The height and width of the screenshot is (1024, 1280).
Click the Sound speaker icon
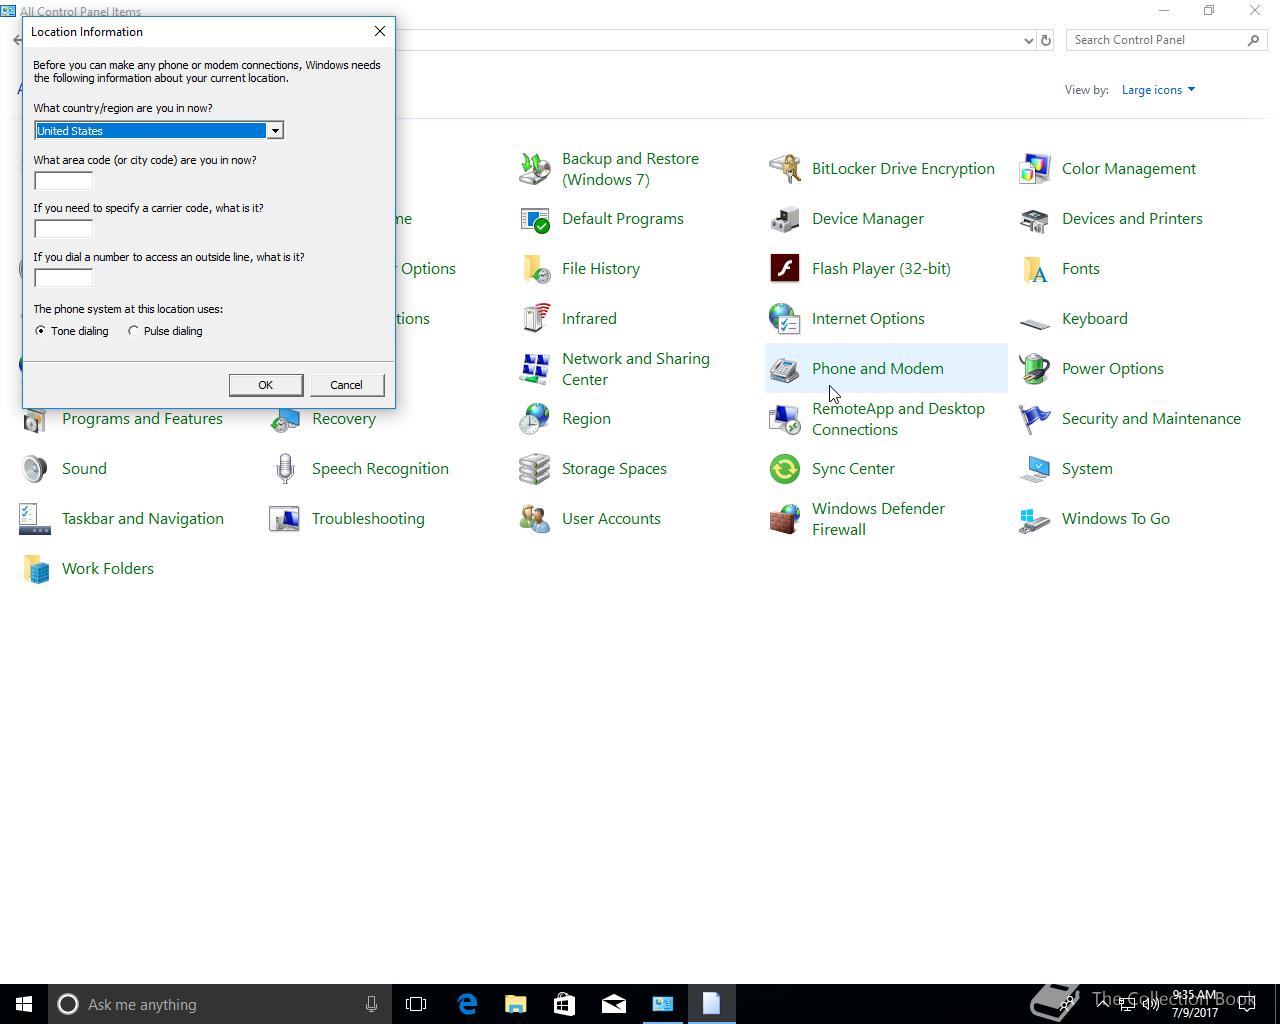click(35, 469)
